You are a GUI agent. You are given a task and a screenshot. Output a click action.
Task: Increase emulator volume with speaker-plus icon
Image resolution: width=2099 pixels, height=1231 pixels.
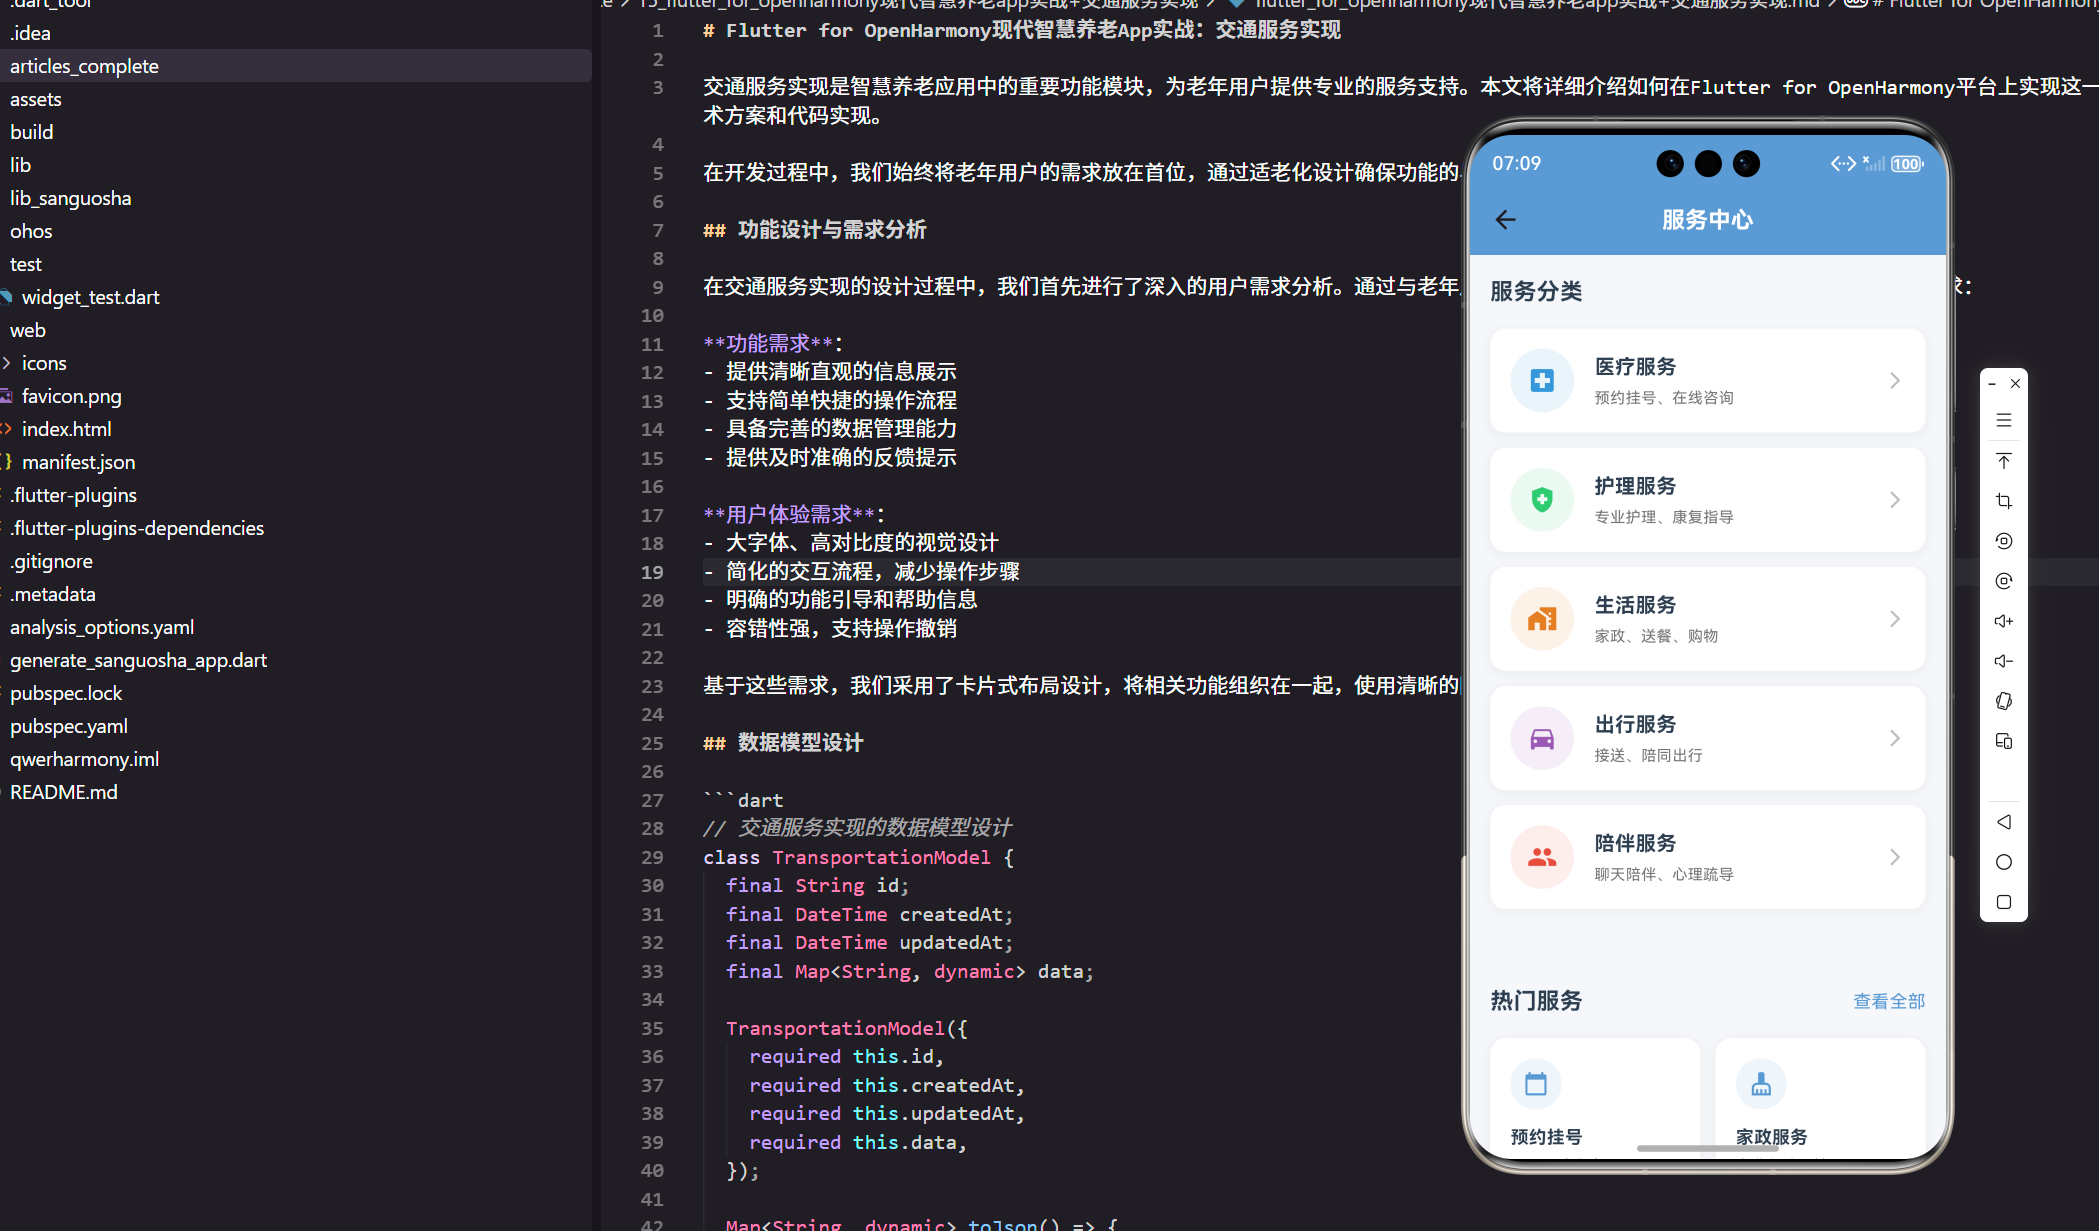tap(2003, 621)
